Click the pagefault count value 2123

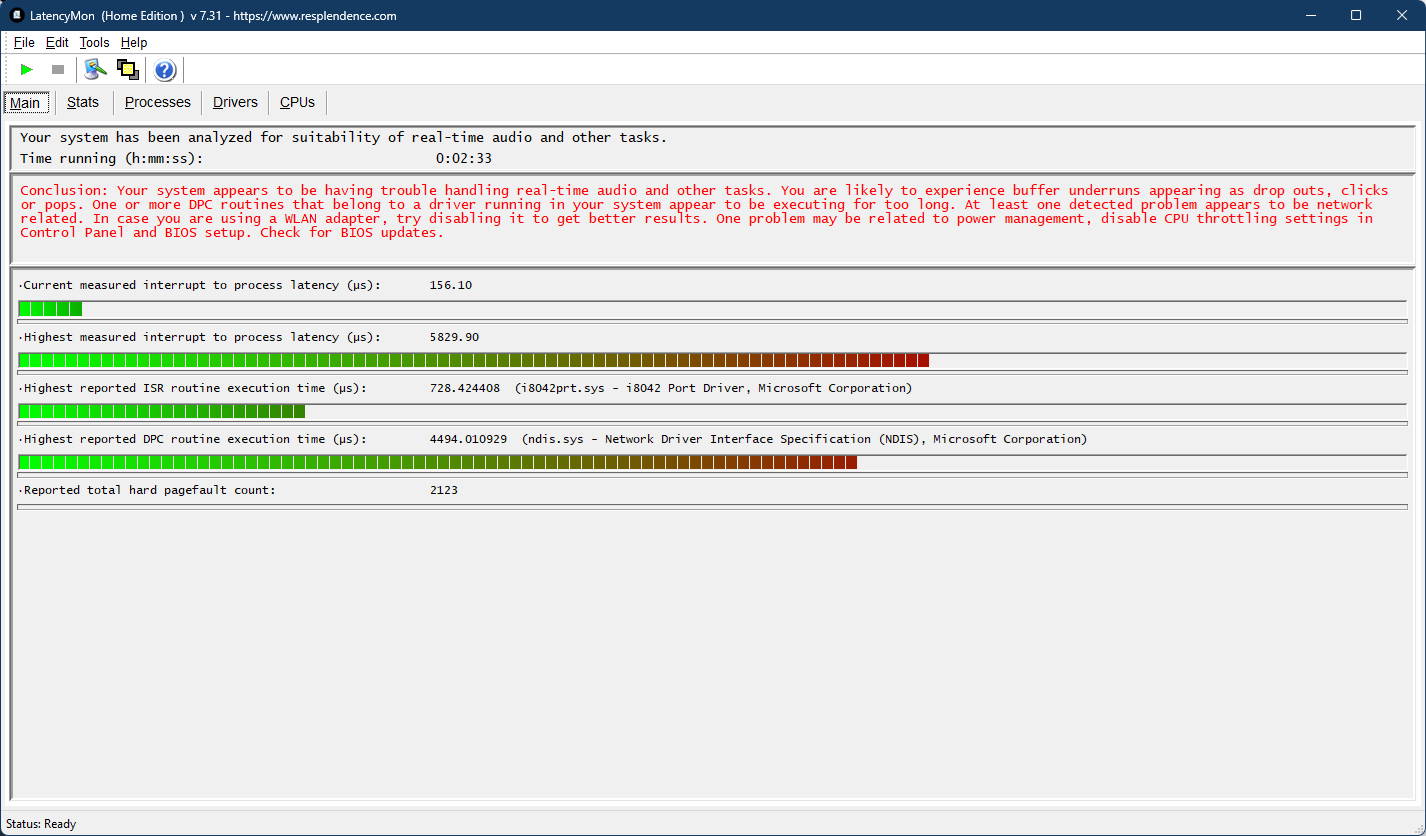[x=444, y=490]
